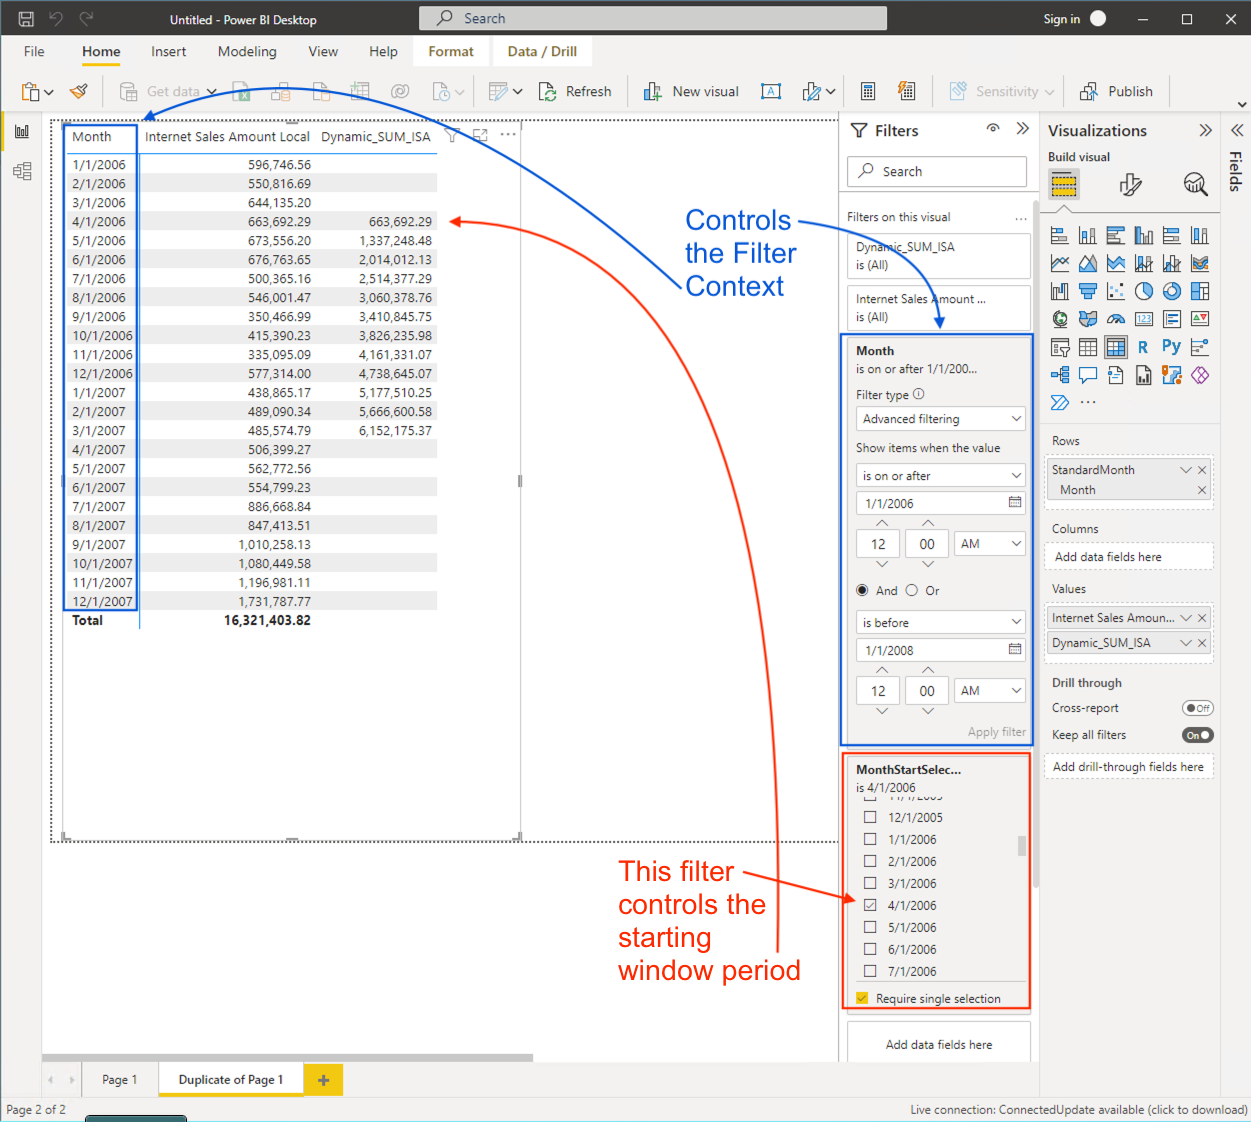This screenshot has height=1122, width=1251.
Task: Open the 'is before' condition dropdown
Action: click(x=940, y=622)
